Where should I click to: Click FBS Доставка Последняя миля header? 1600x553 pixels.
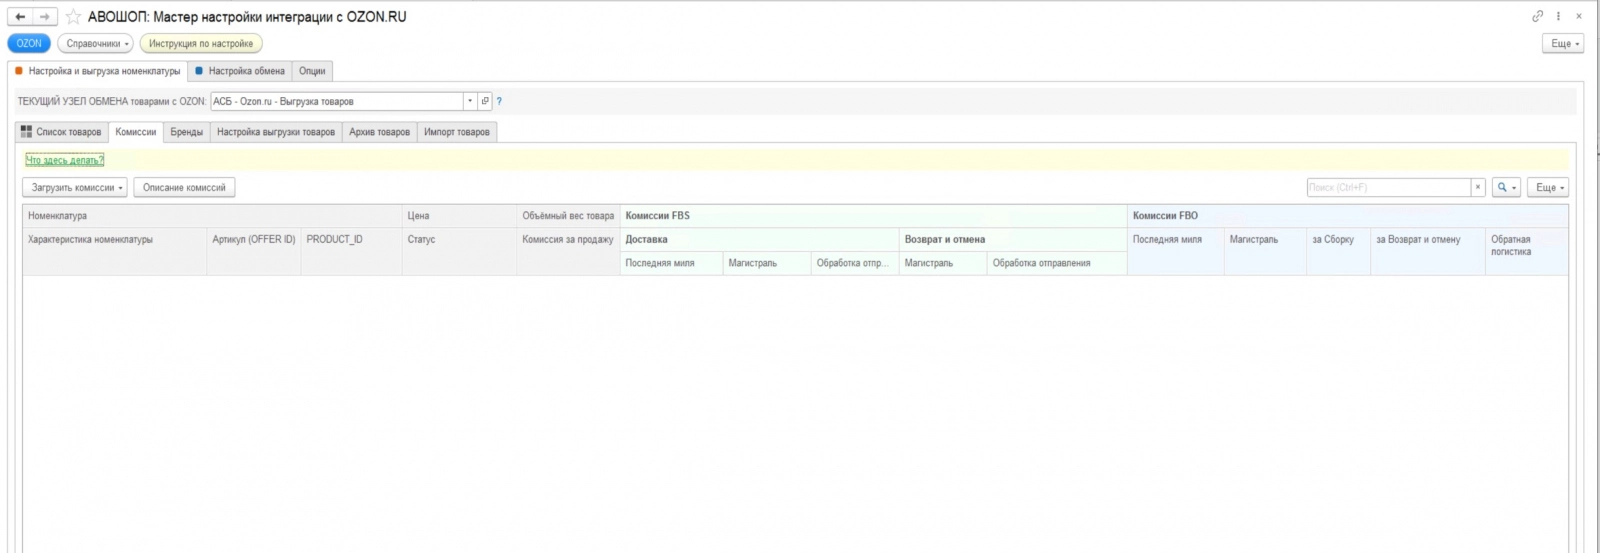[672, 263]
